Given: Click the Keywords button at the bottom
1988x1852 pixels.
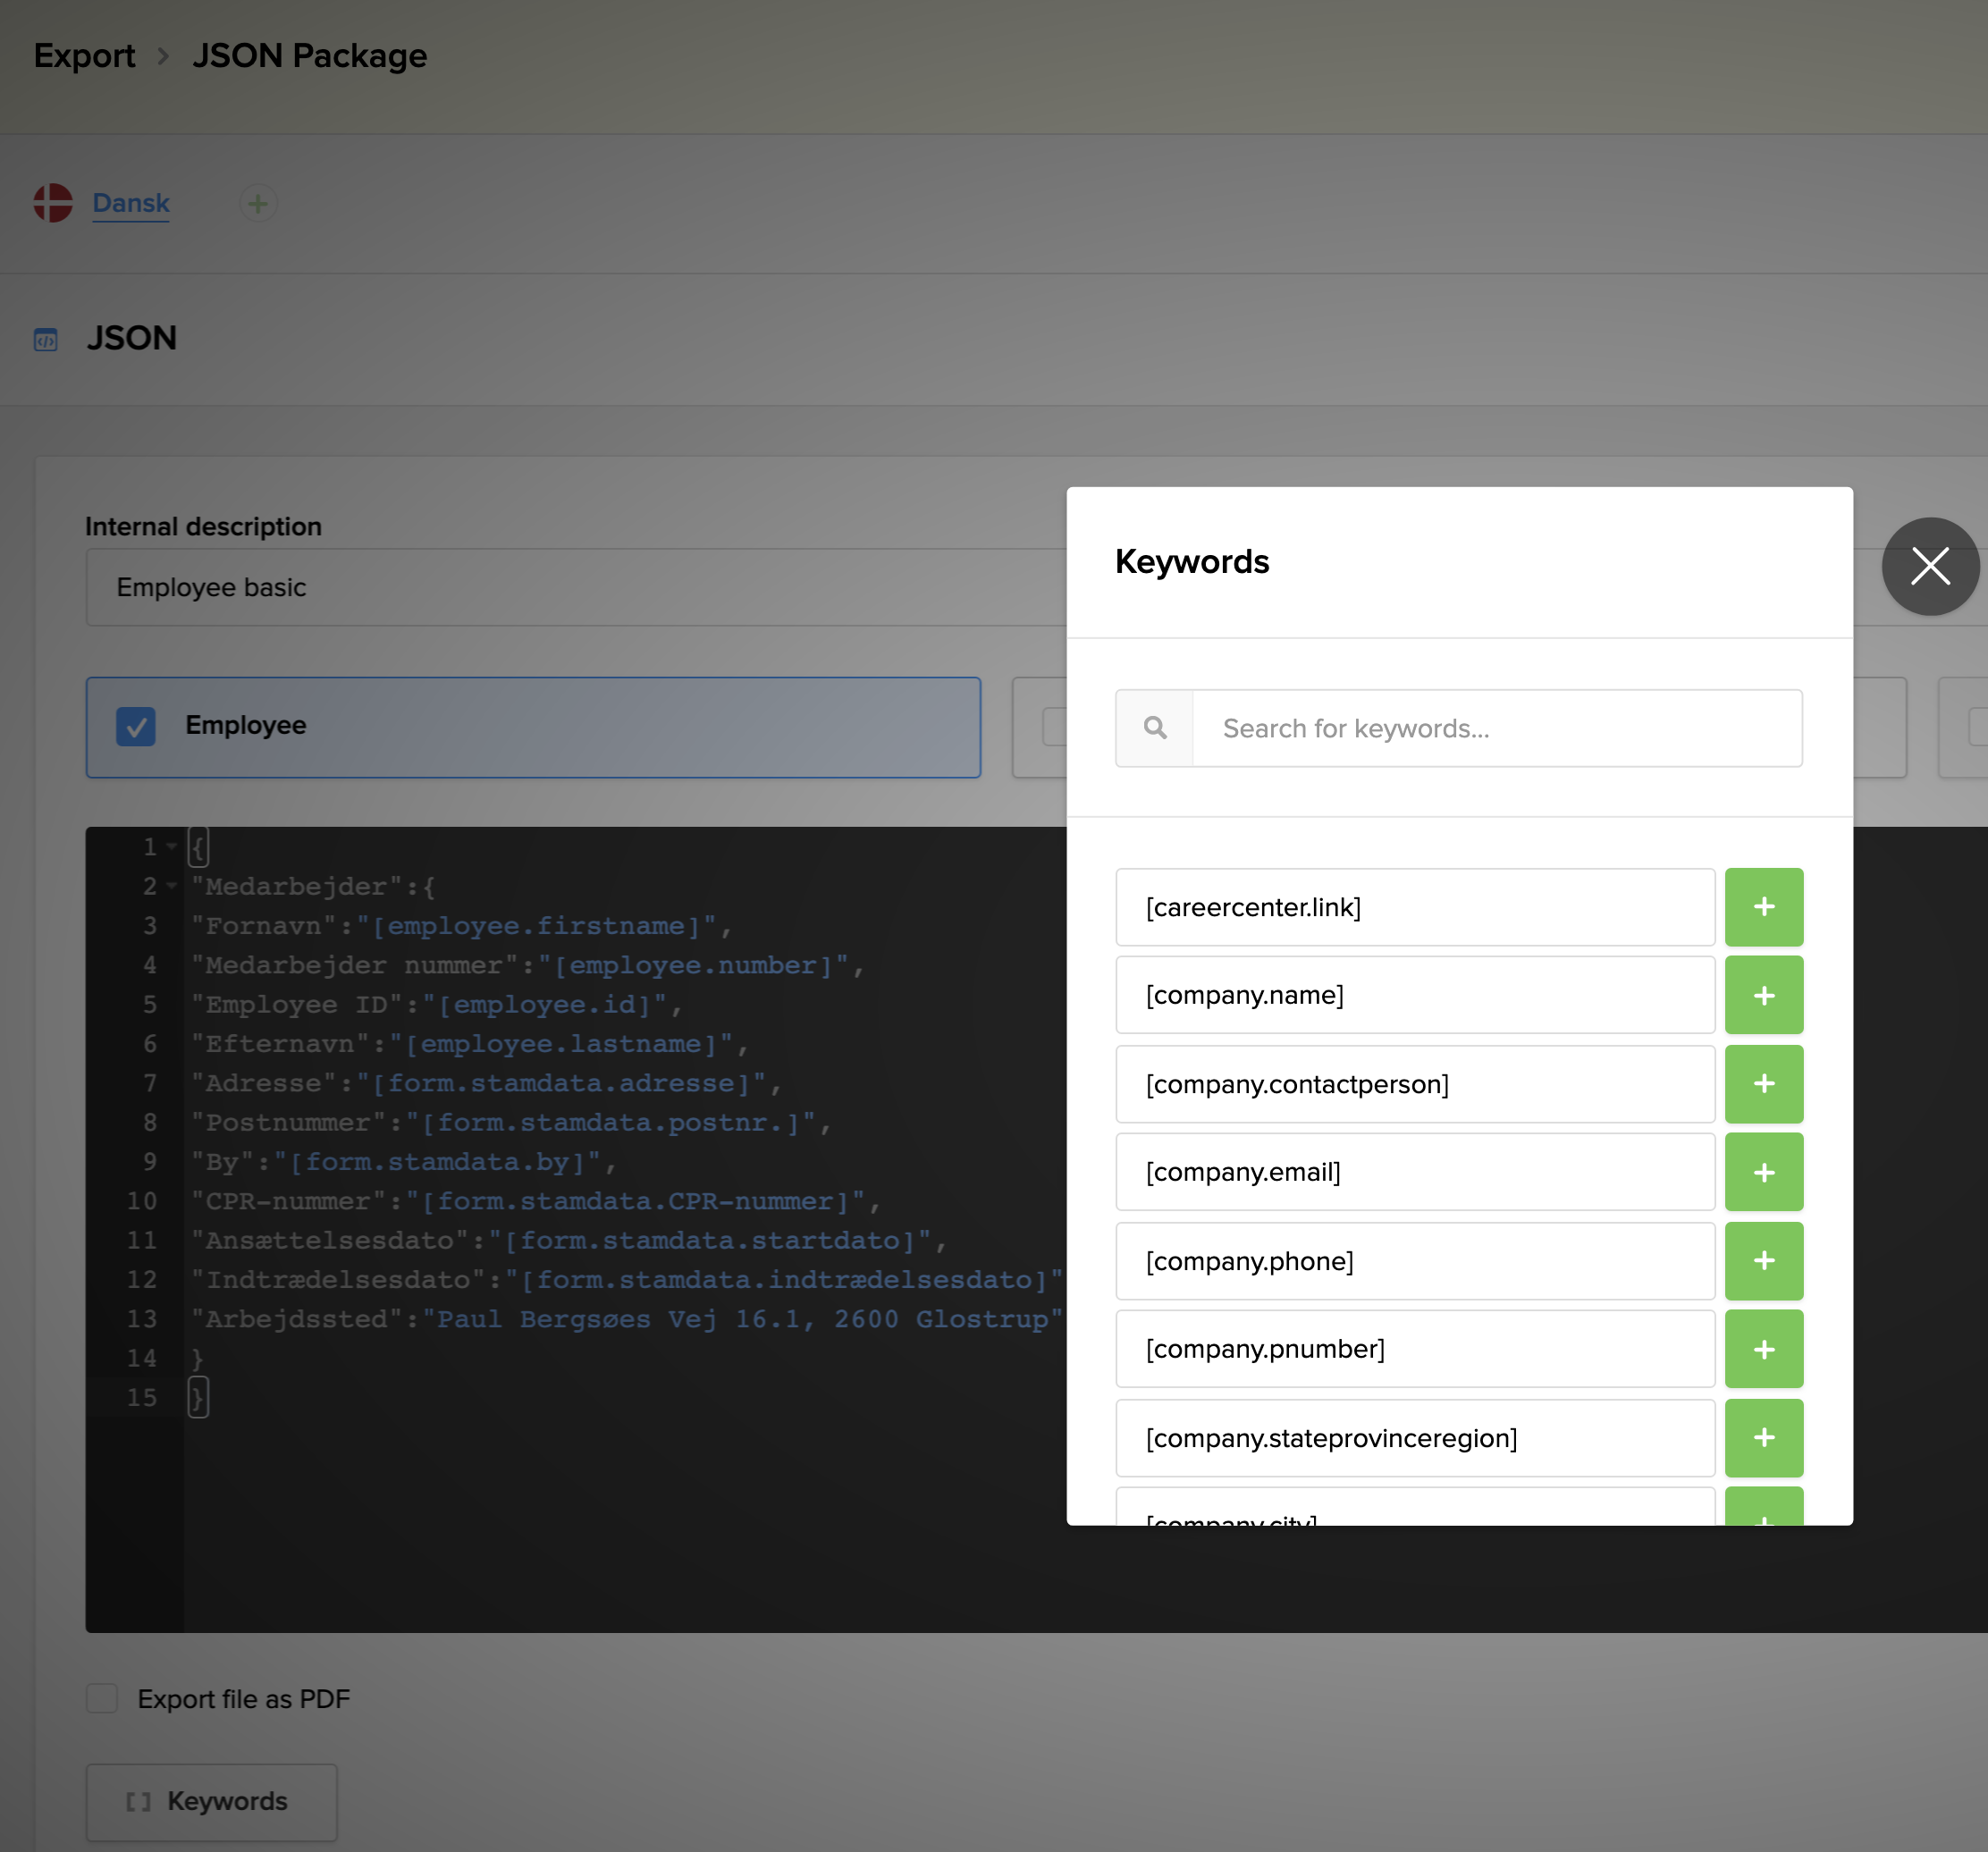Looking at the screenshot, I should click(x=211, y=1801).
